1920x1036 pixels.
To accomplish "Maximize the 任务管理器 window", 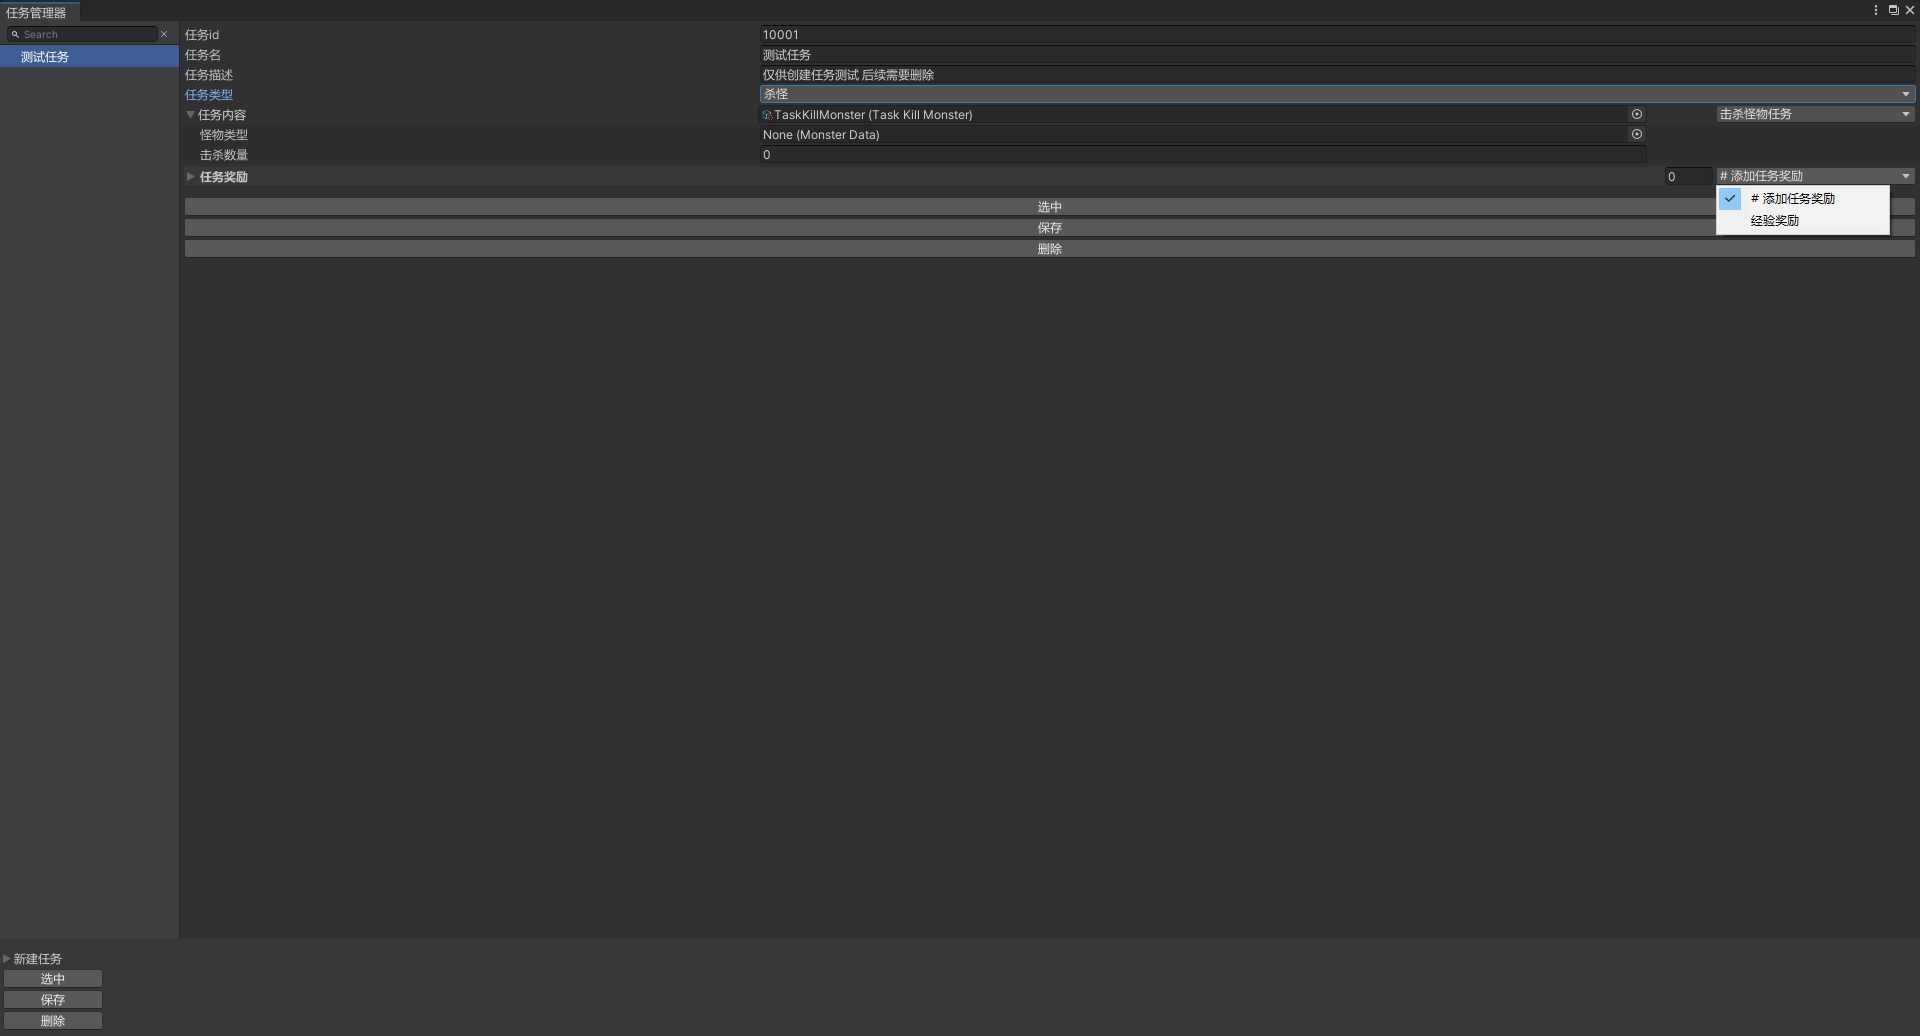I will 1893,10.
